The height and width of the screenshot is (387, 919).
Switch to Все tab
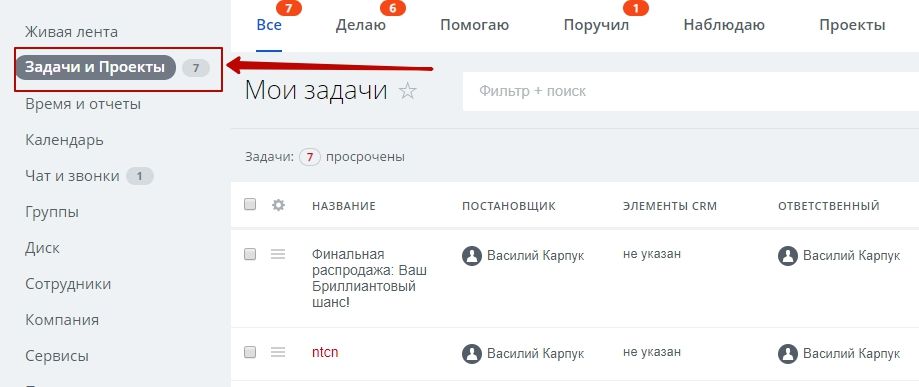point(269,25)
